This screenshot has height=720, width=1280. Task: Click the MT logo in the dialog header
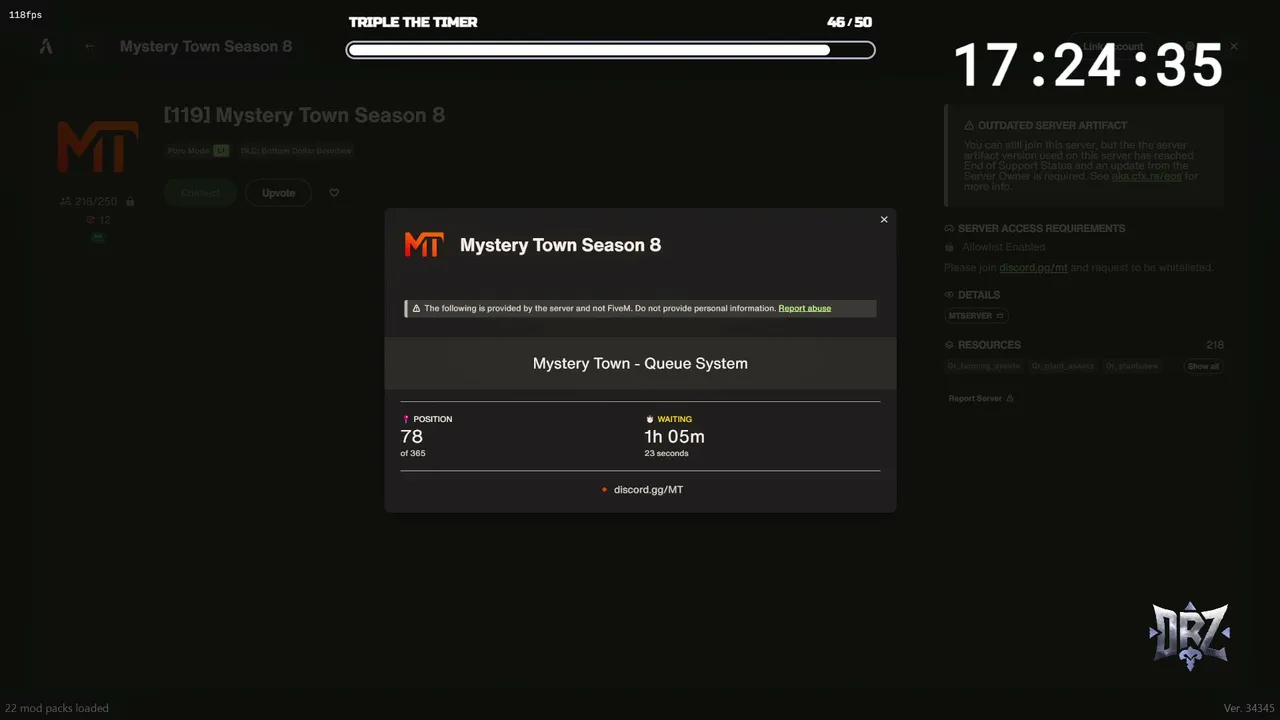click(x=424, y=244)
